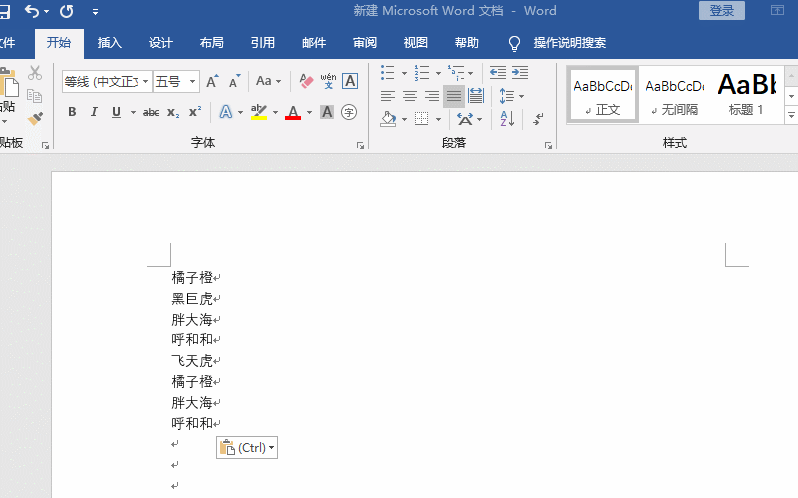This screenshot has height=498, width=798.
Task: Open borders dropdown arrow
Action: click(438, 120)
